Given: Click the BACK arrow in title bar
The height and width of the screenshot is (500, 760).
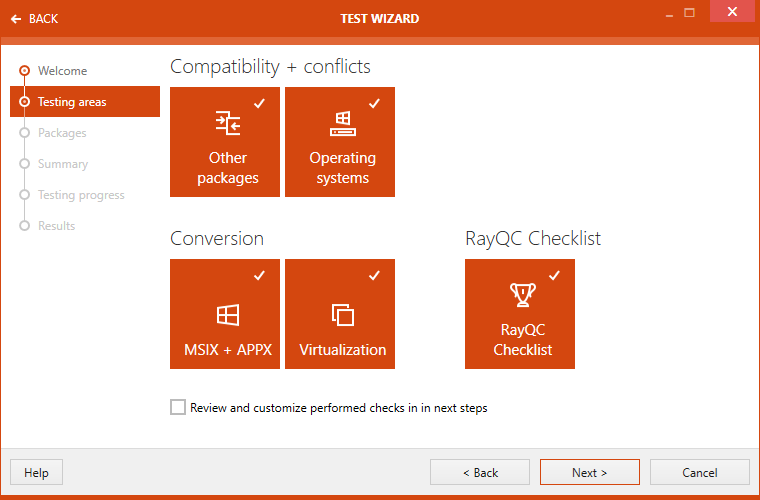Looking at the screenshot, I should (16, 19).
